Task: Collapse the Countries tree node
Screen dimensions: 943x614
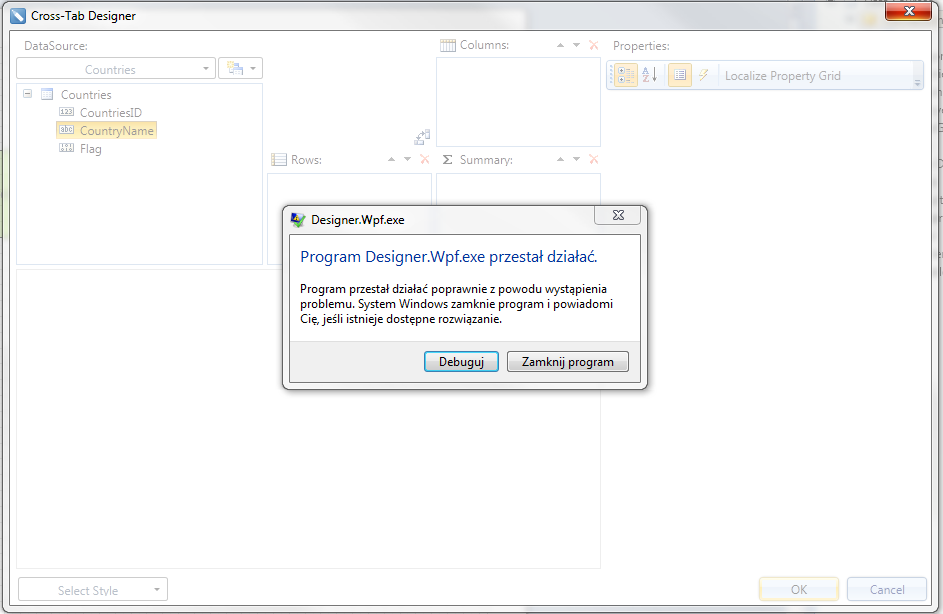Action: 27,94
